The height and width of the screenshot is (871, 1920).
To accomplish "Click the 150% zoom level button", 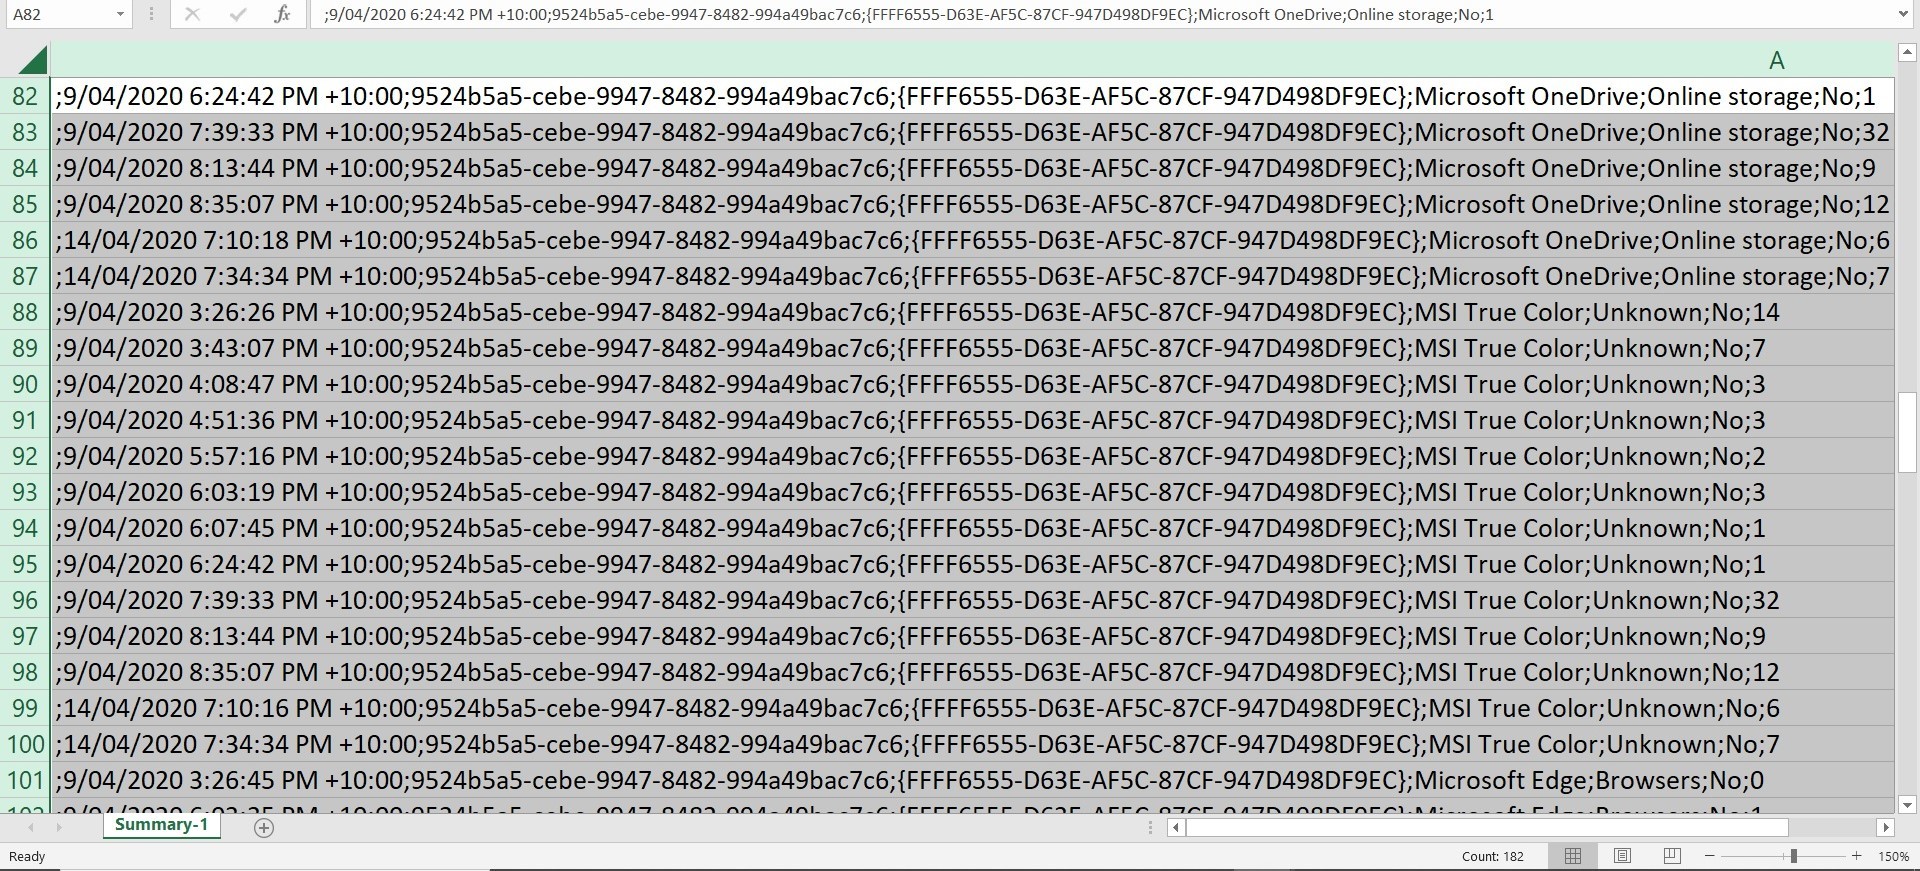I will (x=1893, y=856).
